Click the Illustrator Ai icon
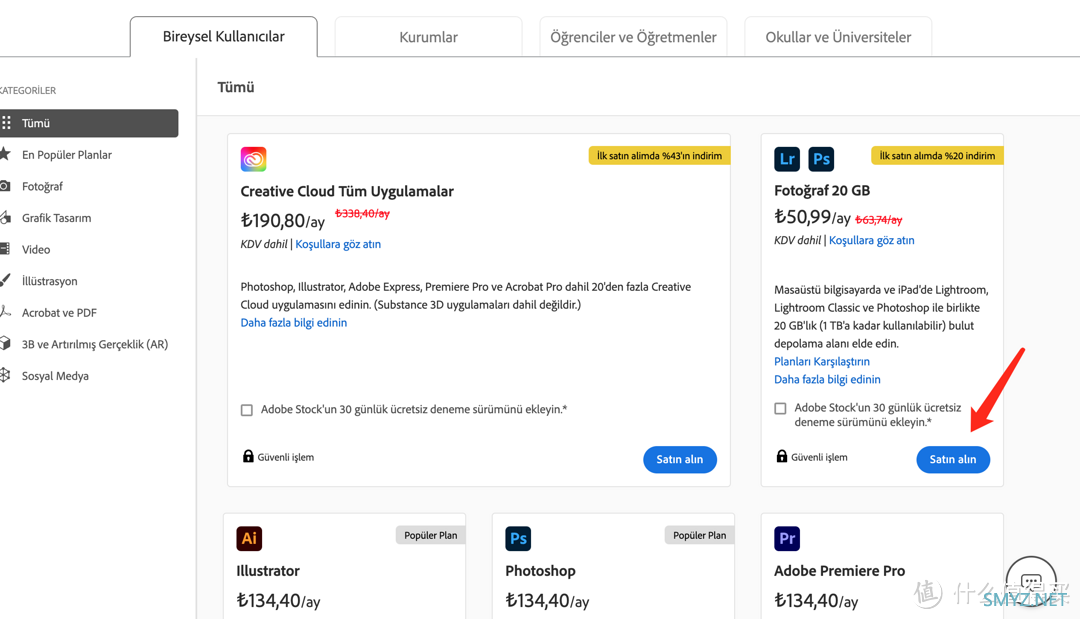1080x619 pixels. [x=249, y=538]
